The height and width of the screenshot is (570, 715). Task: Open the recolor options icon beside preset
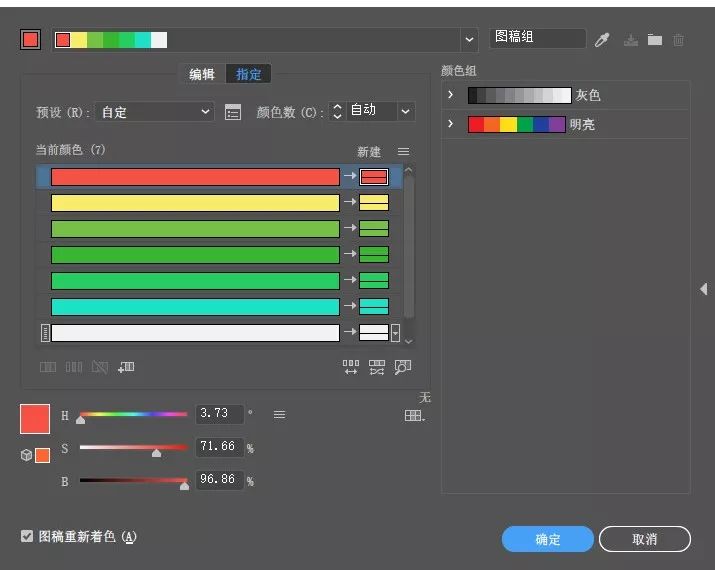click(233, 112)
